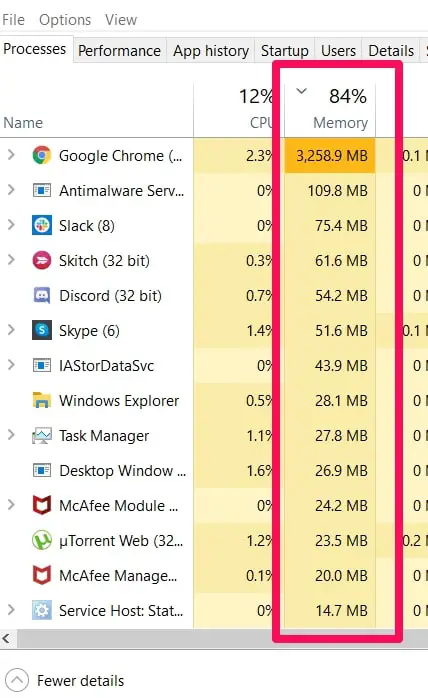Collapse view with Fewer details button

coord(65,680)
